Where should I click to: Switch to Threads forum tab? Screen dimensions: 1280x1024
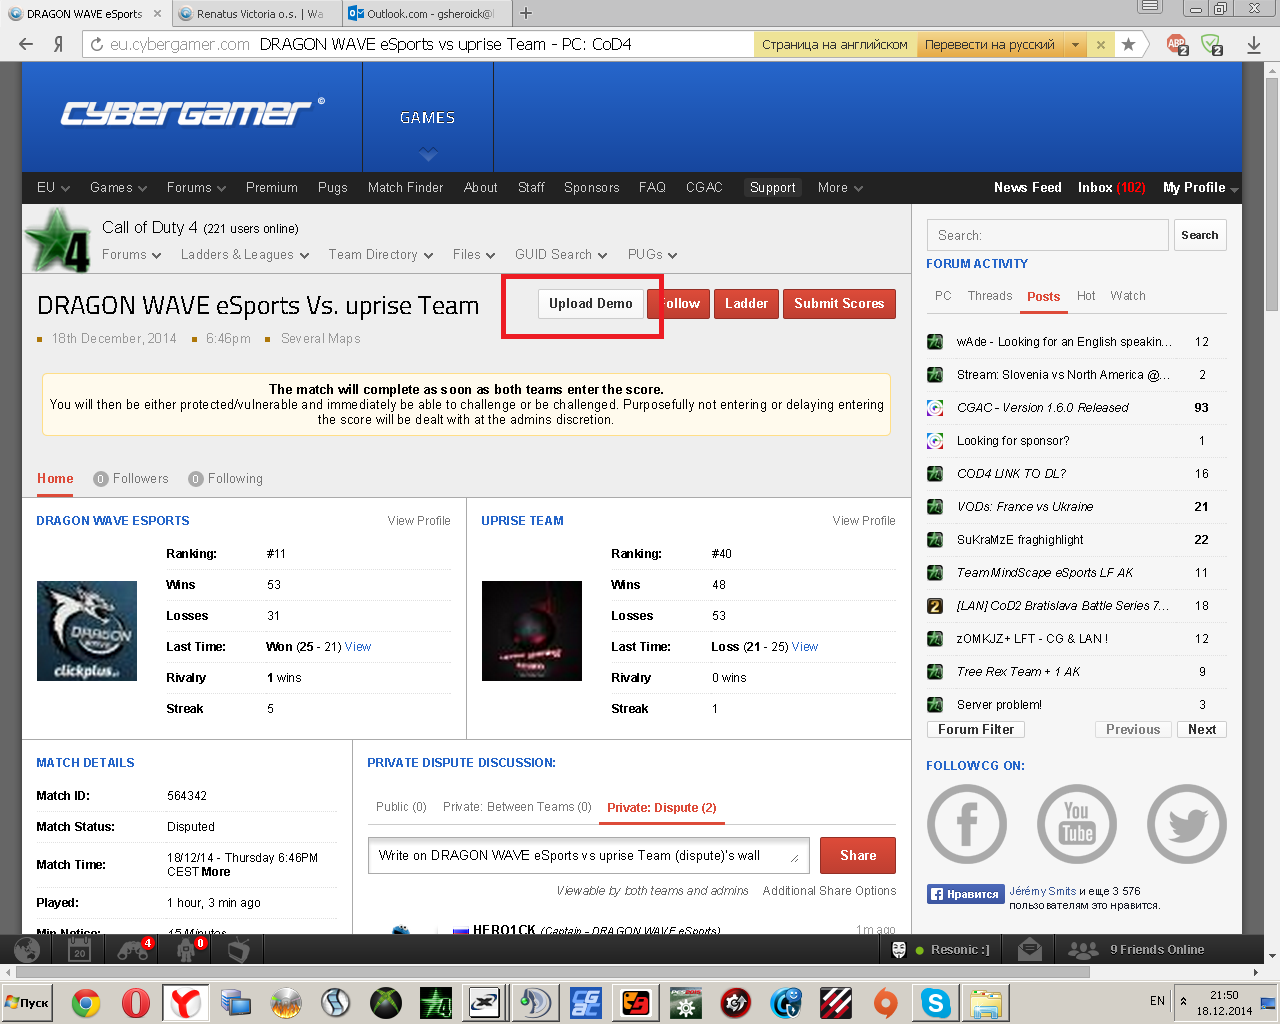coord(990,296)
